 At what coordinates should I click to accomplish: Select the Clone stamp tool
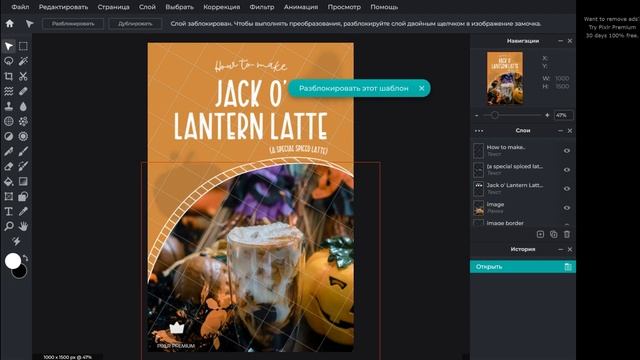click(x=9, y=106)
